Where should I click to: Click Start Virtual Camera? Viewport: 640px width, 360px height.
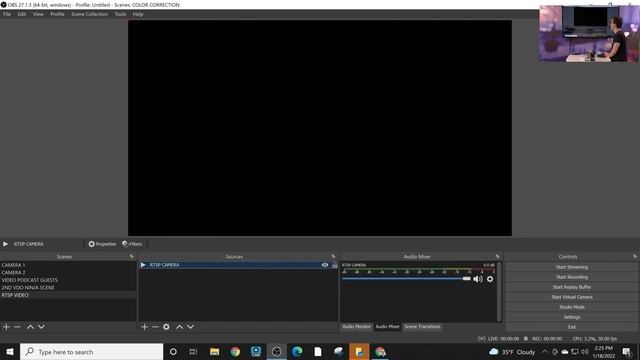[x=572, y=297]
